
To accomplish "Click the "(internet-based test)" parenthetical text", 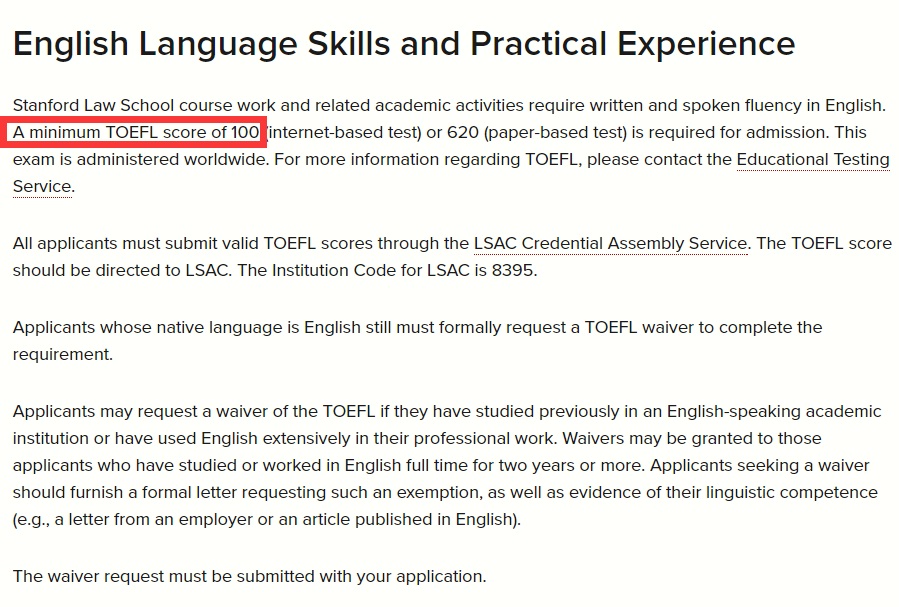I will [345, 132].
